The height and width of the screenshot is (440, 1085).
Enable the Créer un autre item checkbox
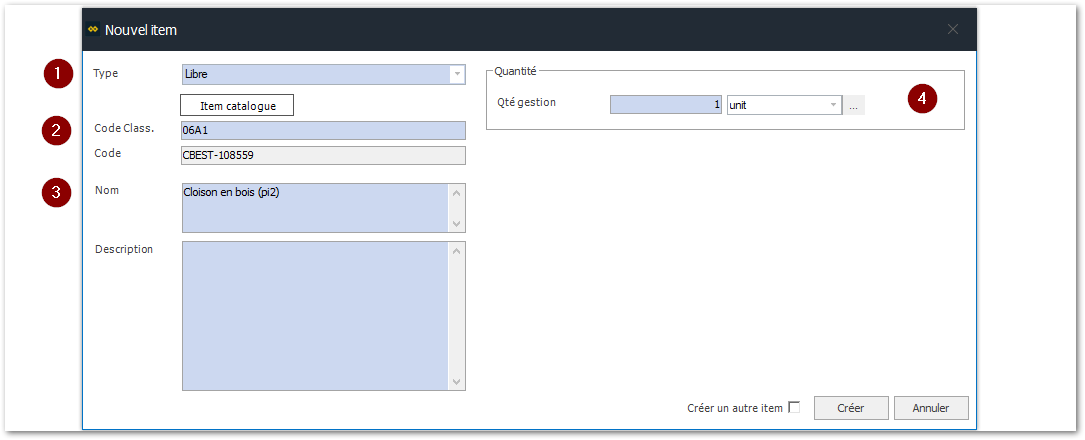[x=794, y=407]
